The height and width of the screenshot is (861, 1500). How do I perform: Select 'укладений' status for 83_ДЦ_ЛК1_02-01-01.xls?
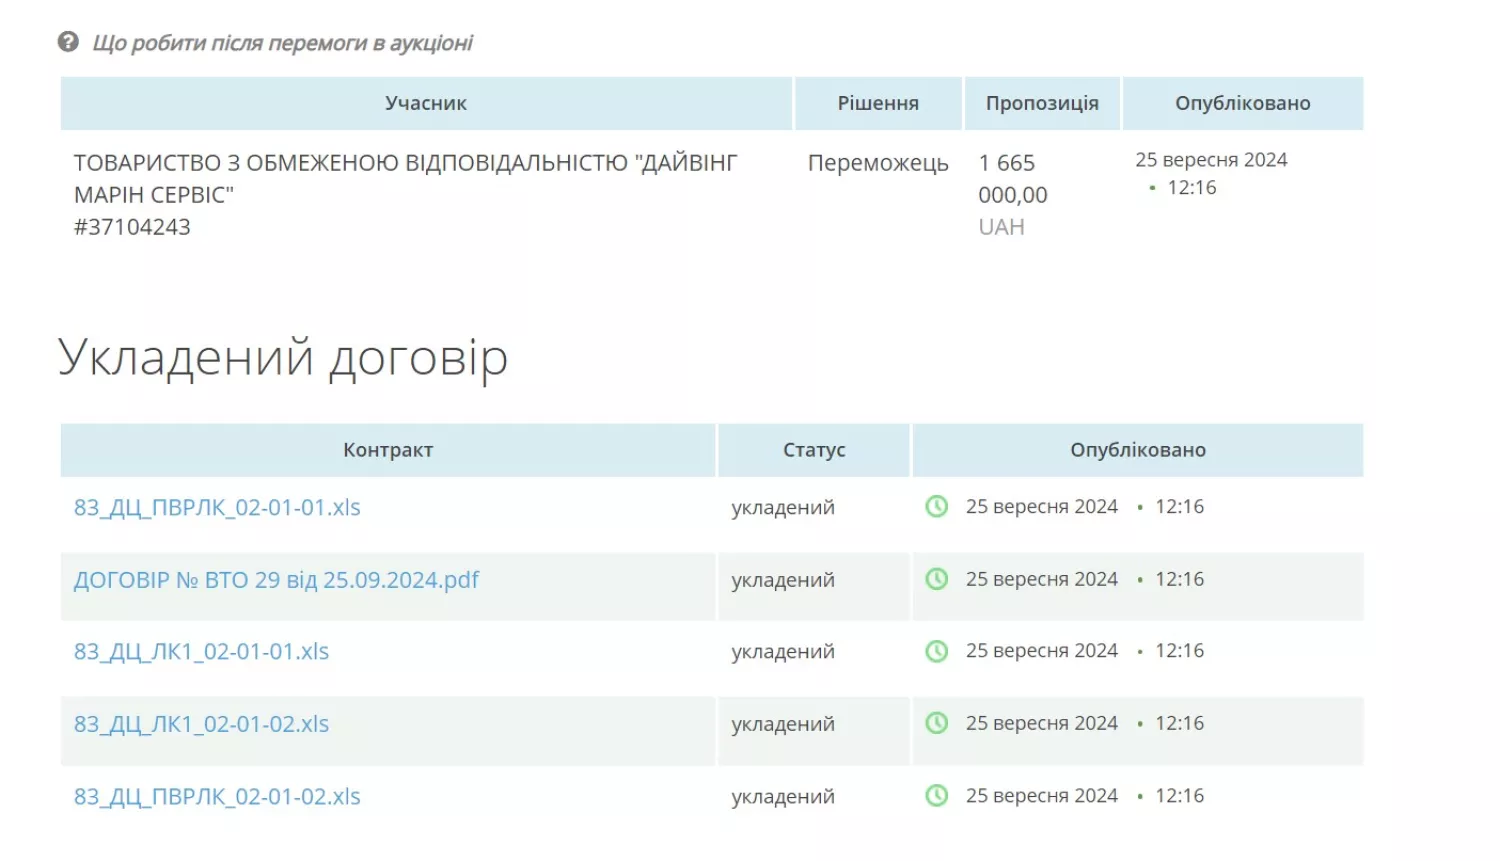click(x=783, y=652)
